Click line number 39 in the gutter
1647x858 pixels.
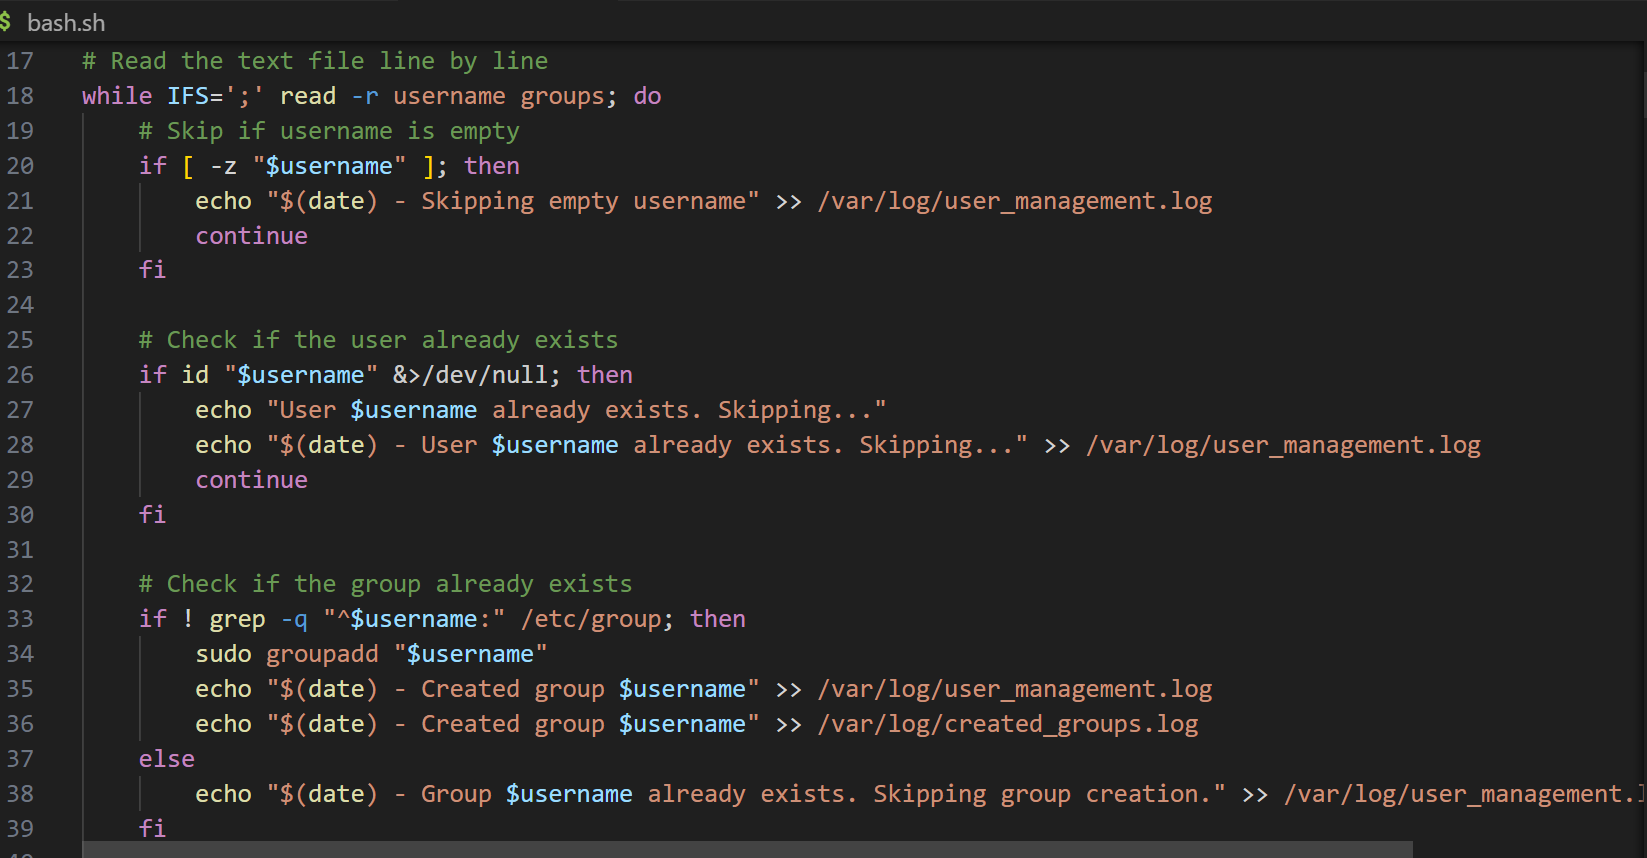[x=20, y=829]
